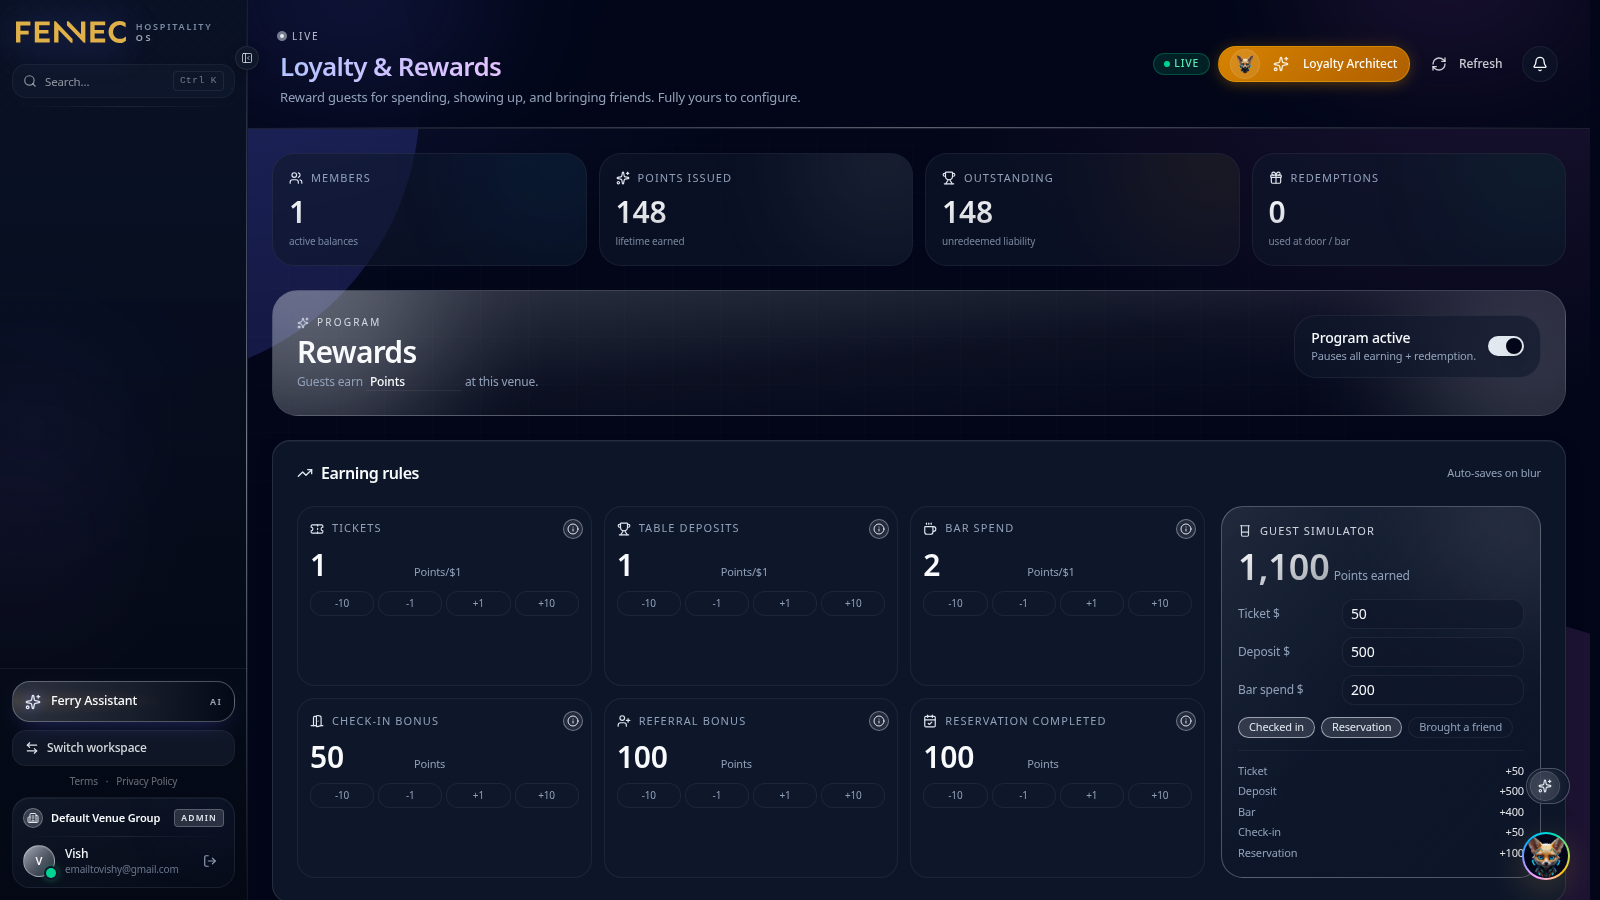This screenshot has width=1600, height=900.
Task: Disable the Reservation simulator chip
Action: [1361, 727]
